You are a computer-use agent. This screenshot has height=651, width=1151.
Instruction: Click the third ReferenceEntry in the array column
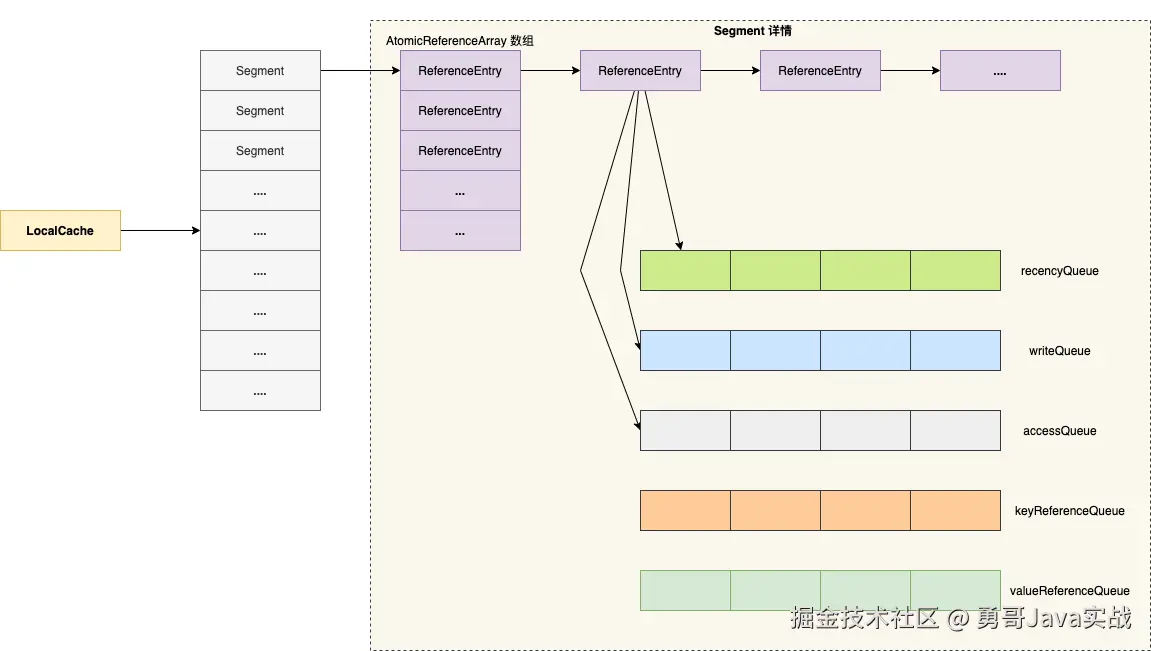tap(460, 150)
